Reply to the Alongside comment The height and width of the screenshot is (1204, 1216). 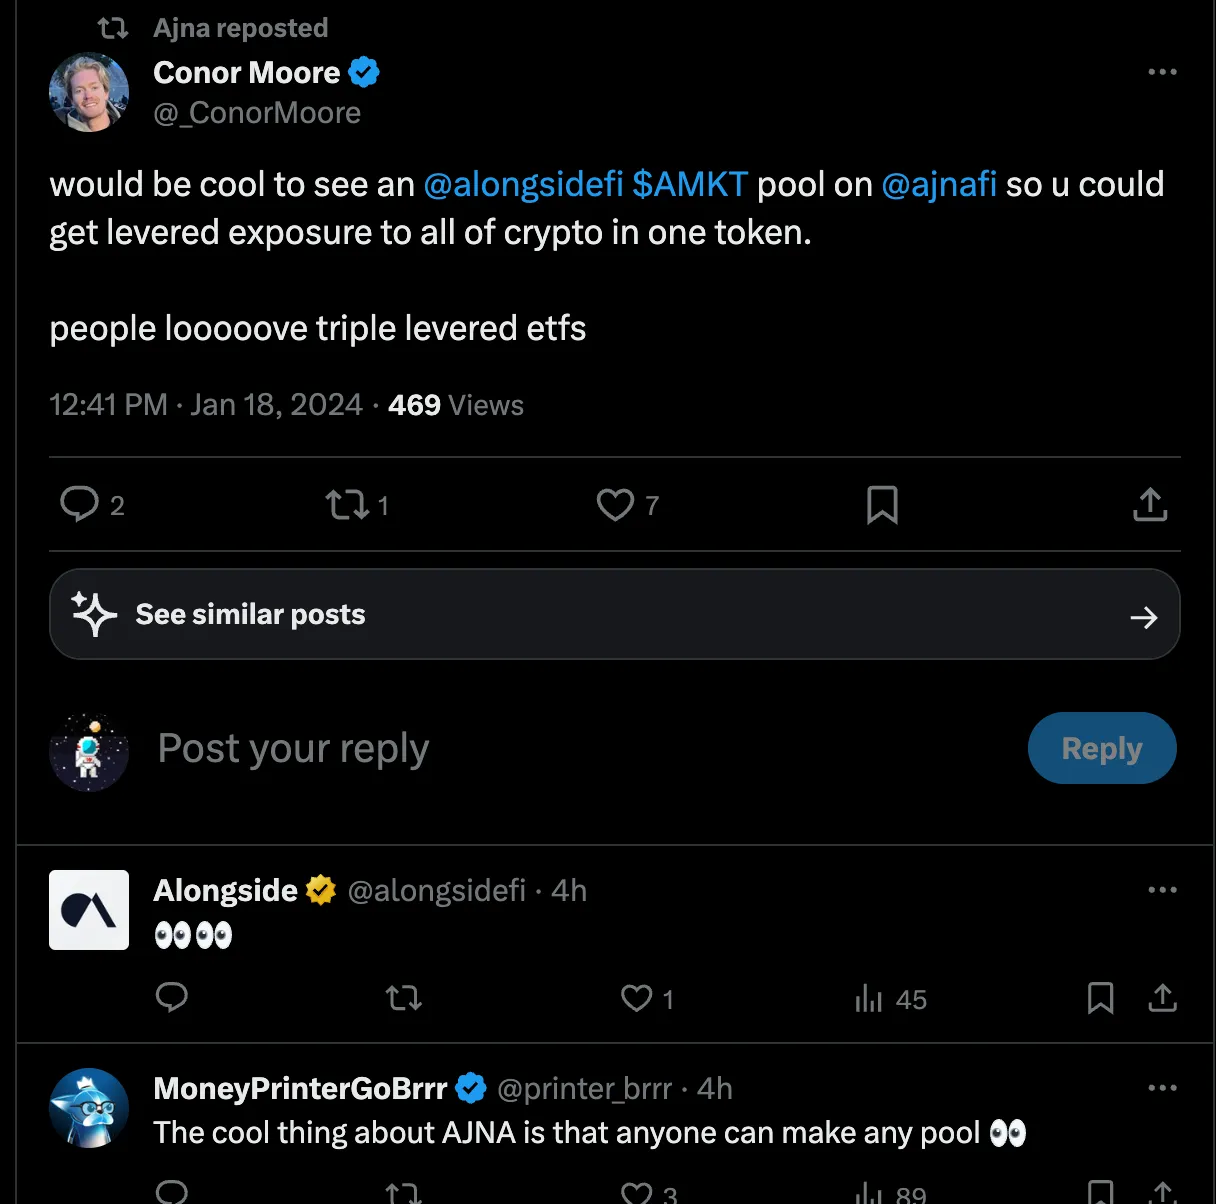pos(172,997)
